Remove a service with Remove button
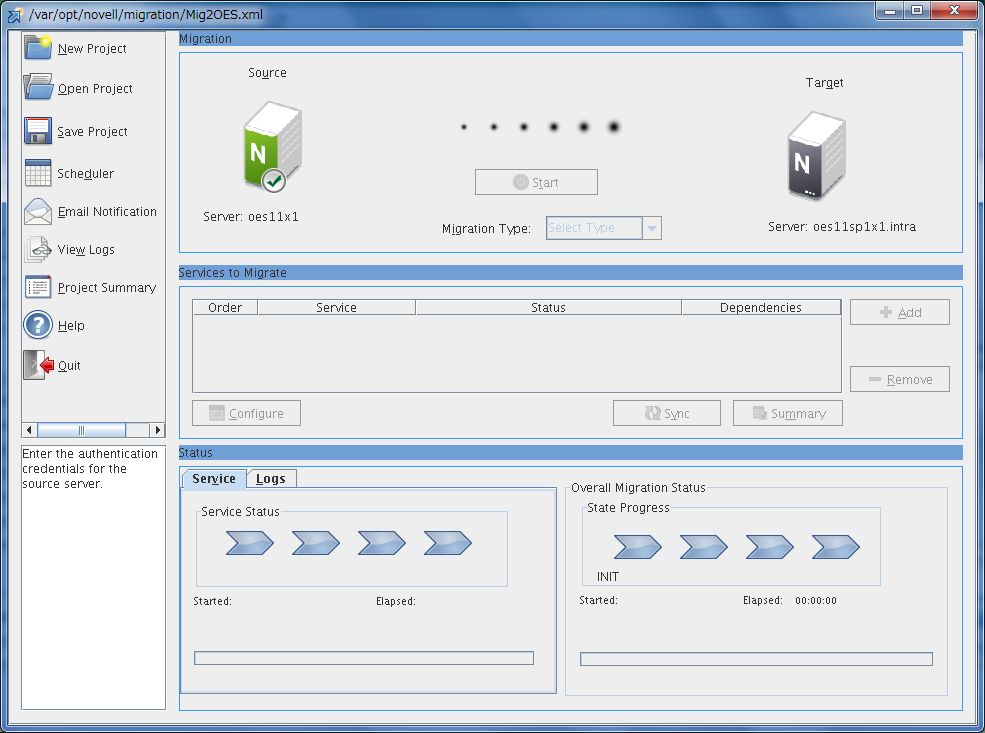The image size is (985, 733). (x=900, y=379)
